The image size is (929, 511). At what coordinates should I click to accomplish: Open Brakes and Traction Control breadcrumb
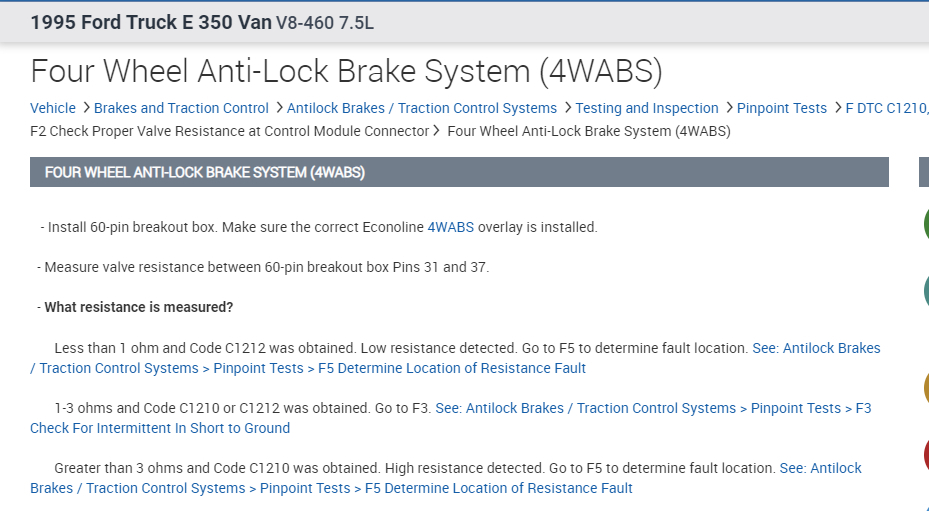tap(181, 108)
